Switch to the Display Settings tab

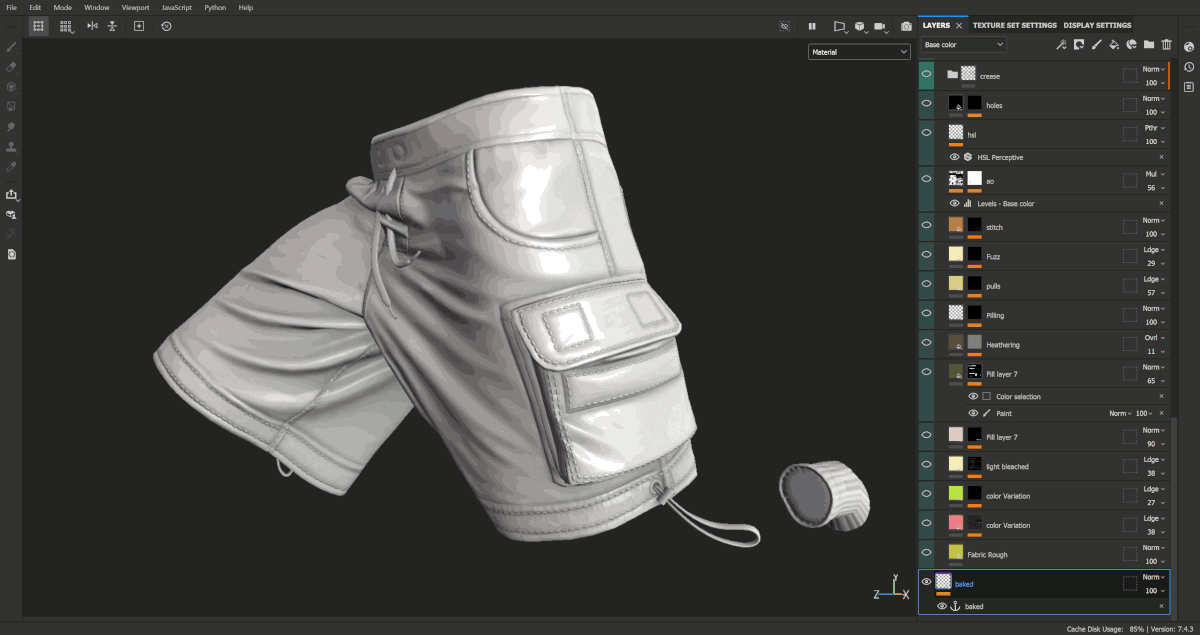(1097, 25)
